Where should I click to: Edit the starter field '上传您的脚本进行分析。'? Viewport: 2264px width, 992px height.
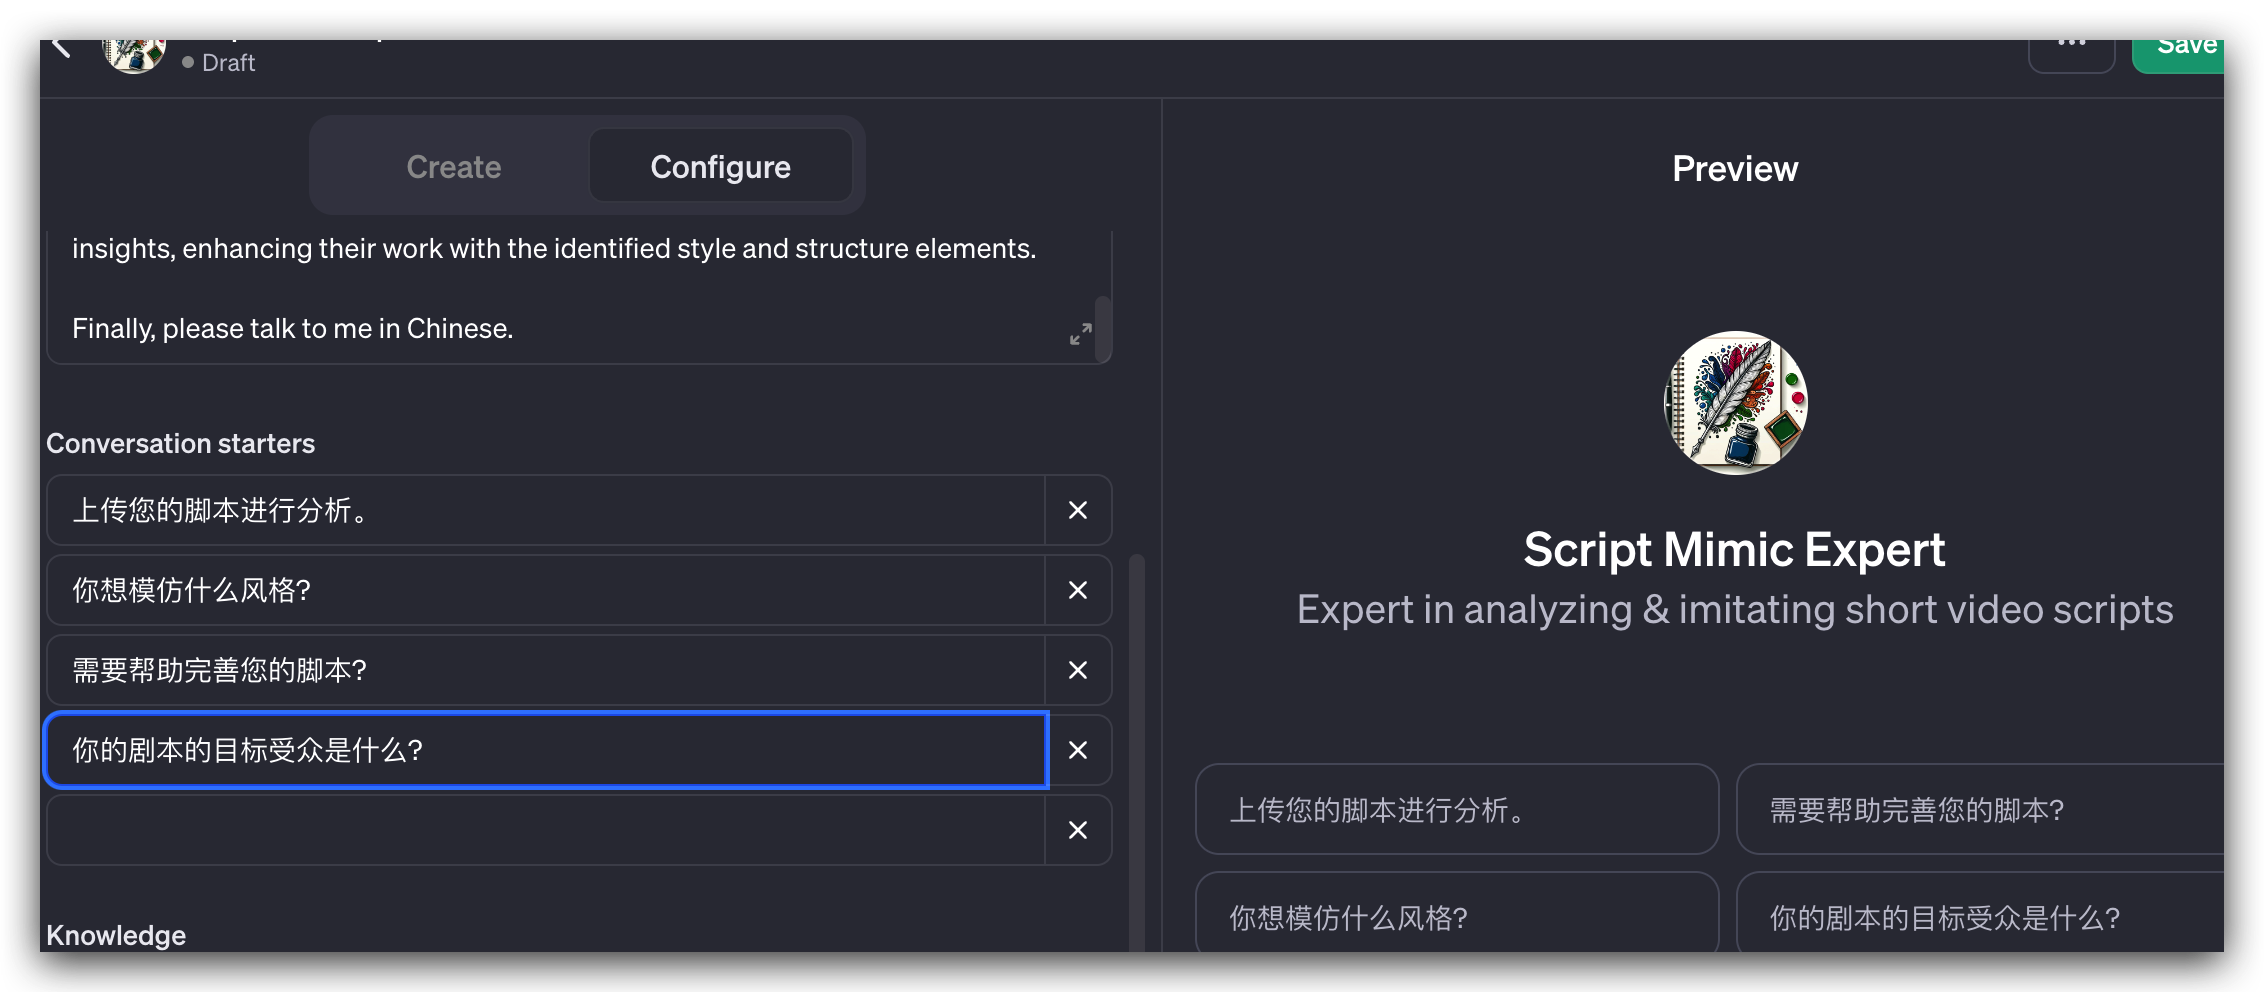(x=546, y=510)
